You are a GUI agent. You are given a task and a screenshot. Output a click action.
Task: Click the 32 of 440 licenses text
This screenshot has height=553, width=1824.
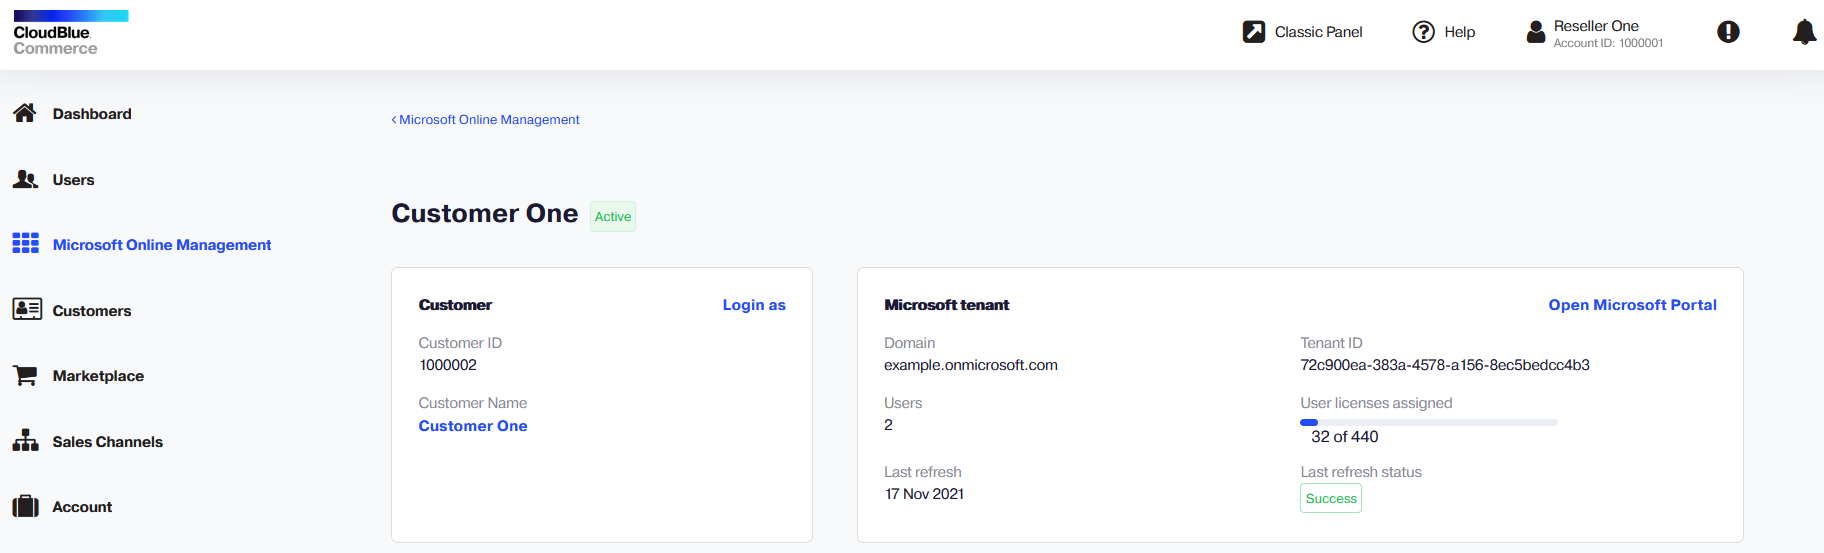click(1345, 437)
